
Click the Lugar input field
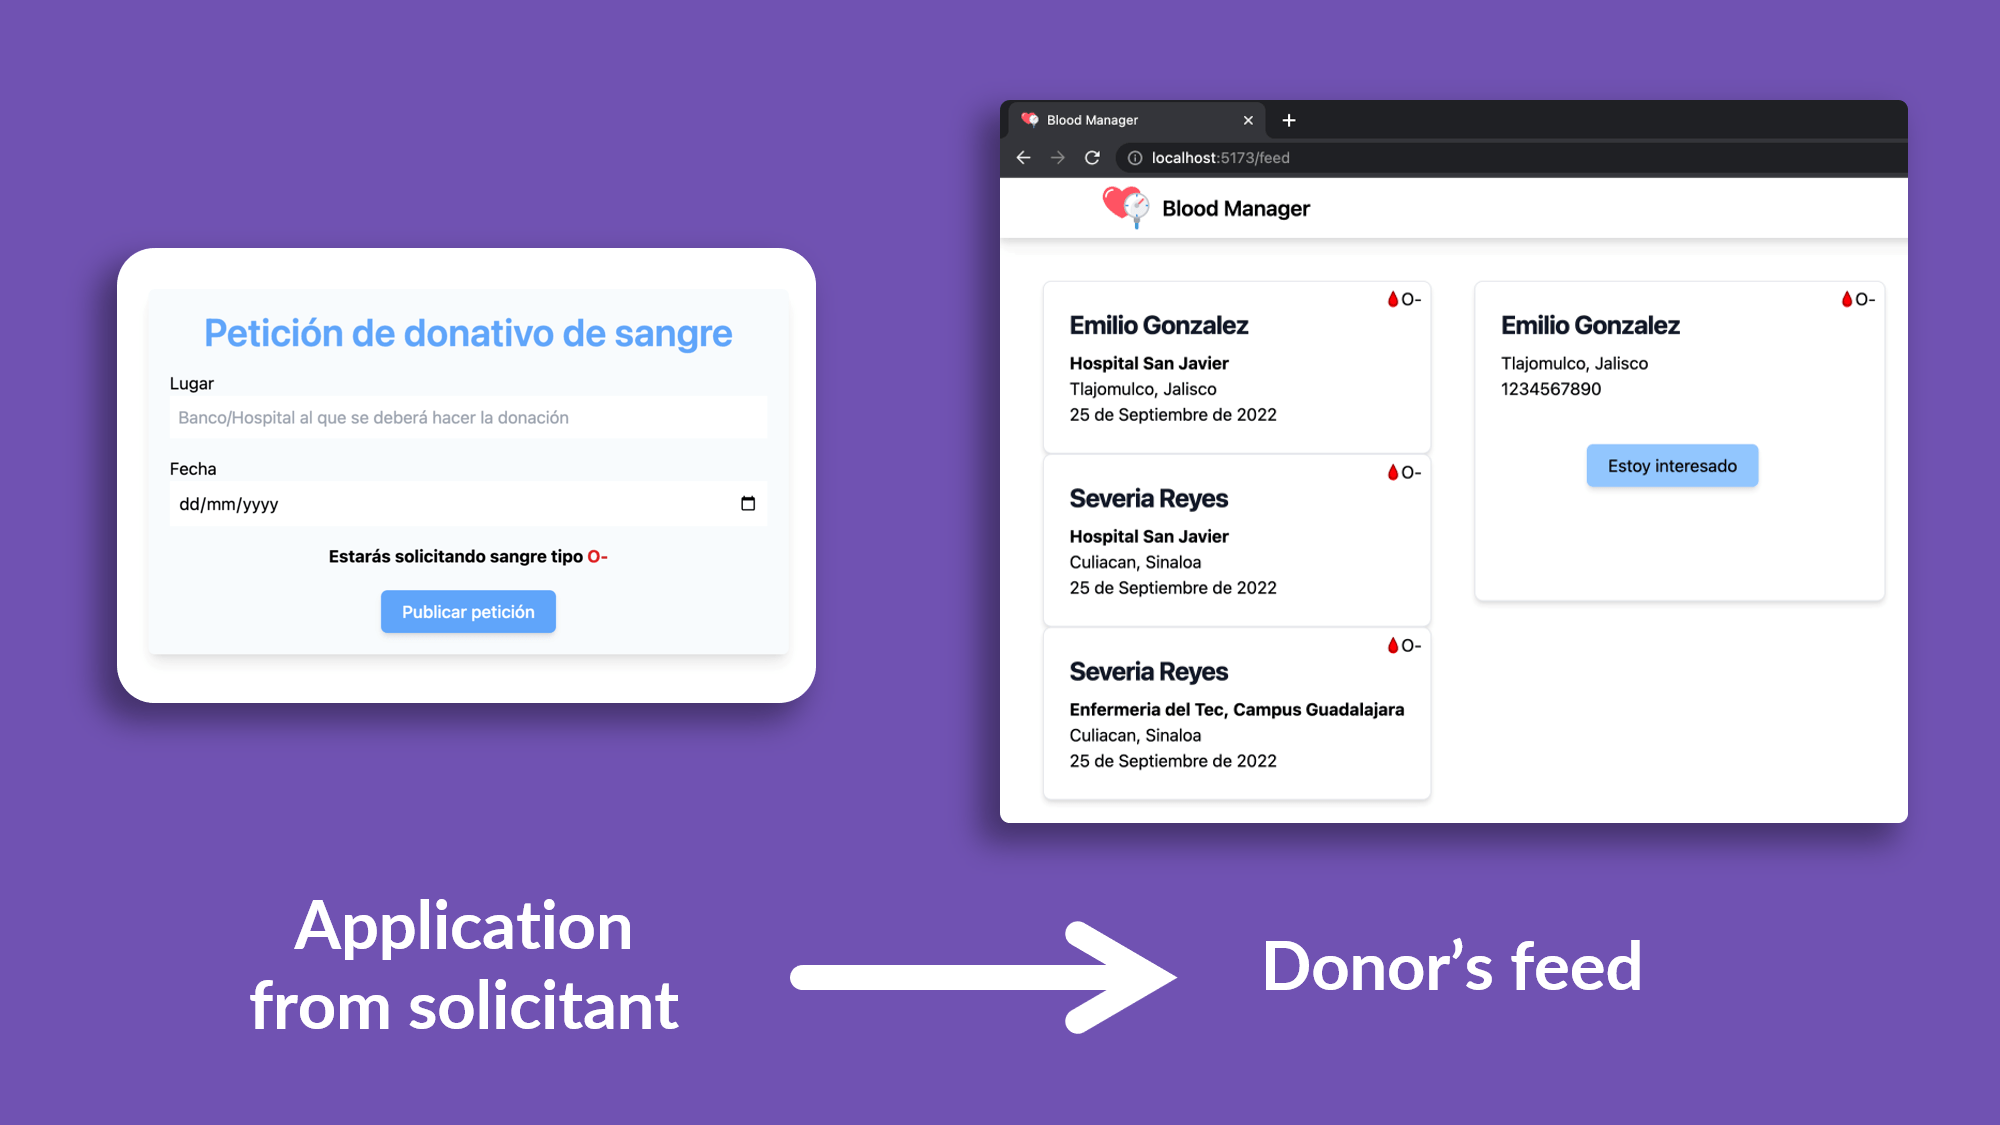tap(467, 418)
